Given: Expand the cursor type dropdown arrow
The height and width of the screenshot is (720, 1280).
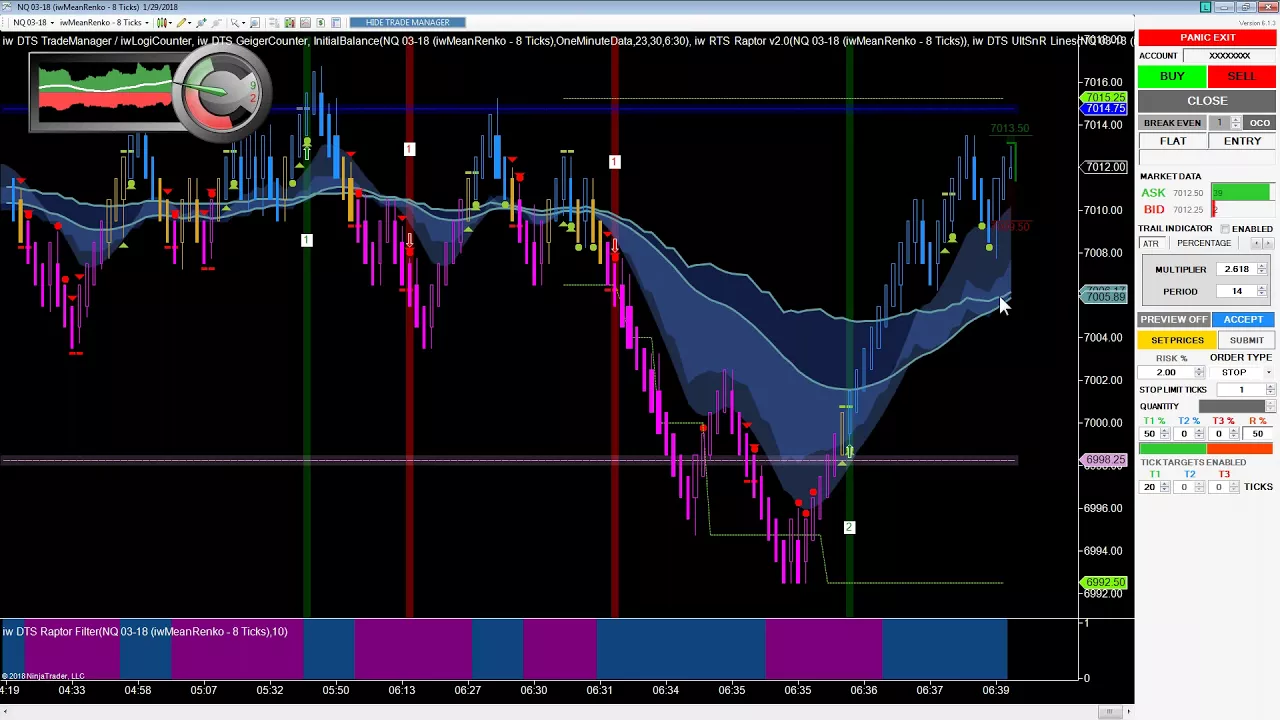Looking at the screenshot, I should (x=243, y=22).
